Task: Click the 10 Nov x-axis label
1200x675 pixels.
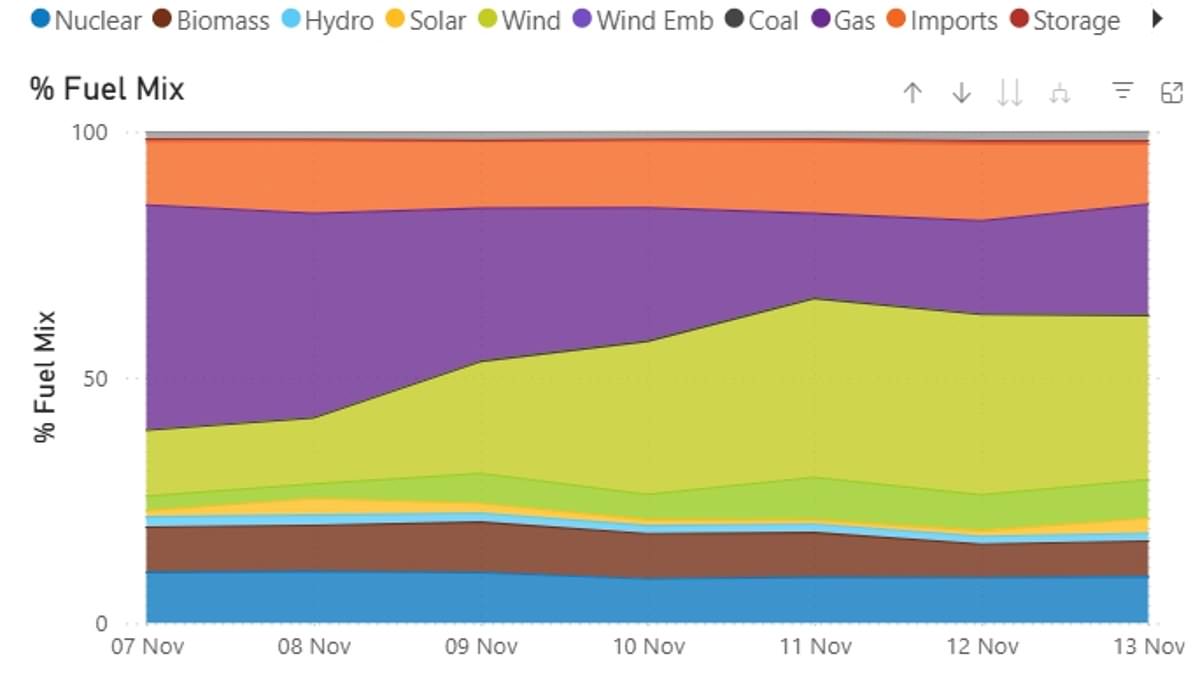Action: (x=648, y=646)
